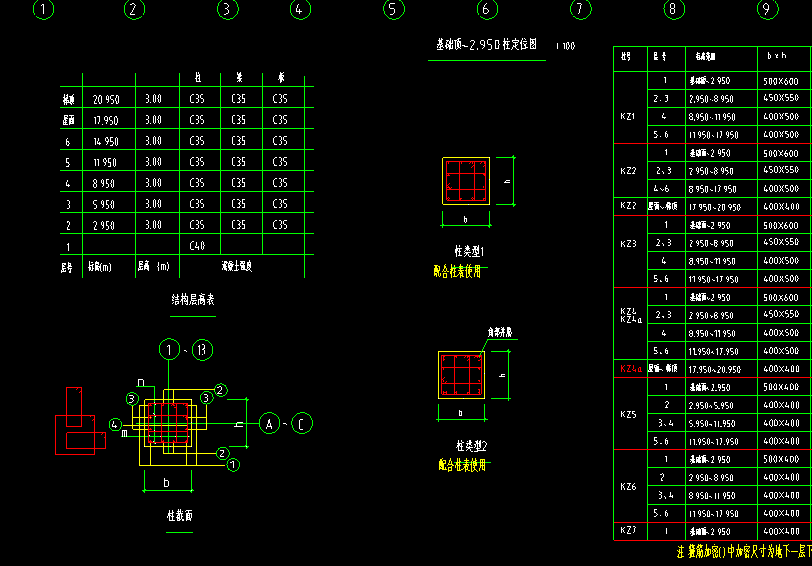Image resolution: width=812 pixels, height=566 pixels.
Task: Click the 柱类型1 label
Action: (469, 252)
